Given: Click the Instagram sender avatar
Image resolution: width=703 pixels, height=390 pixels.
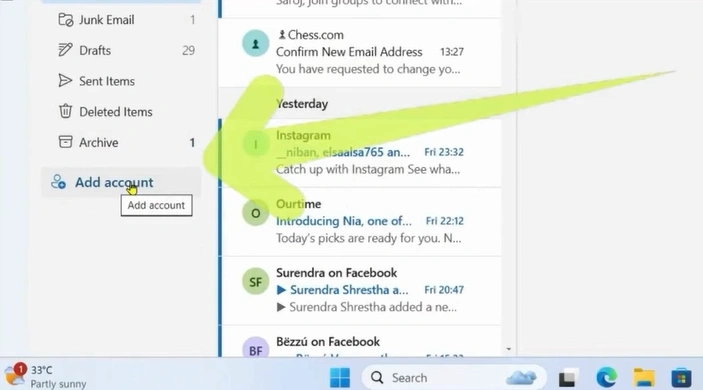Looking at the screenshot, I should point(256,144).
